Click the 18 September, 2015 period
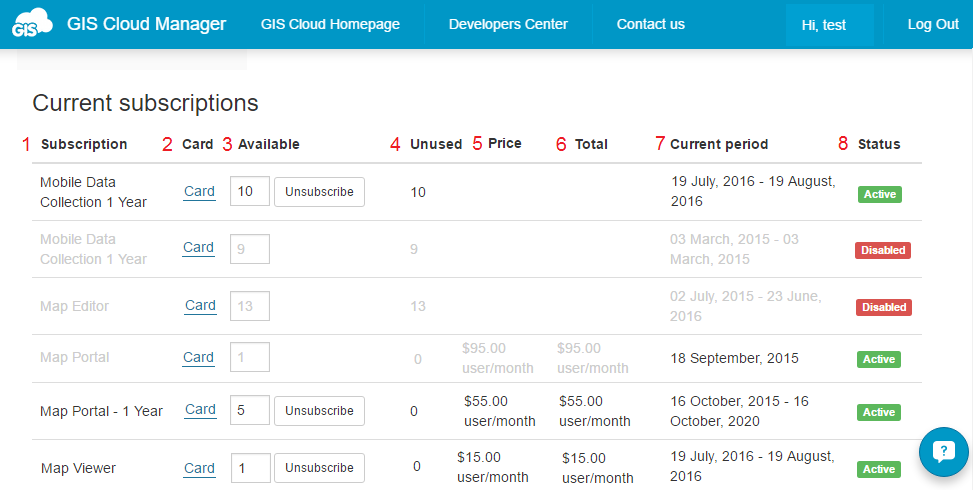 coord(734,358)
